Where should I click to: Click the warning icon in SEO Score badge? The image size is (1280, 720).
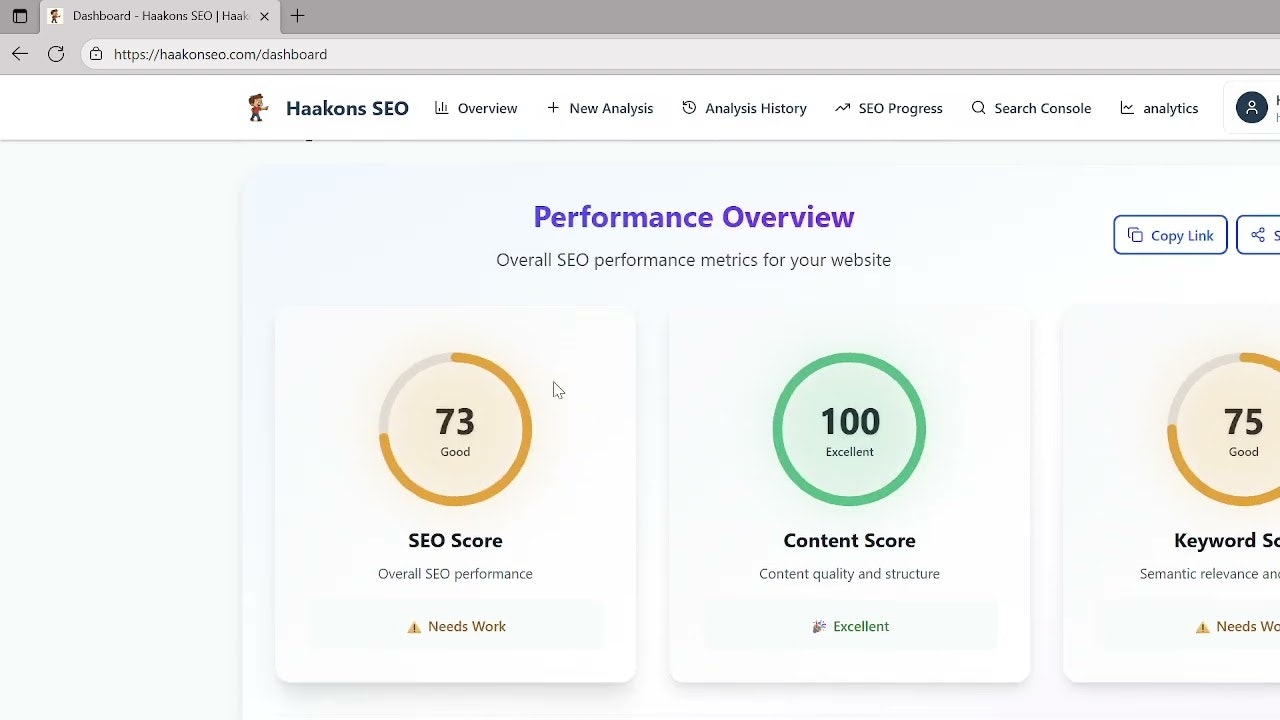pyautogui.click(x=414, y=627)
